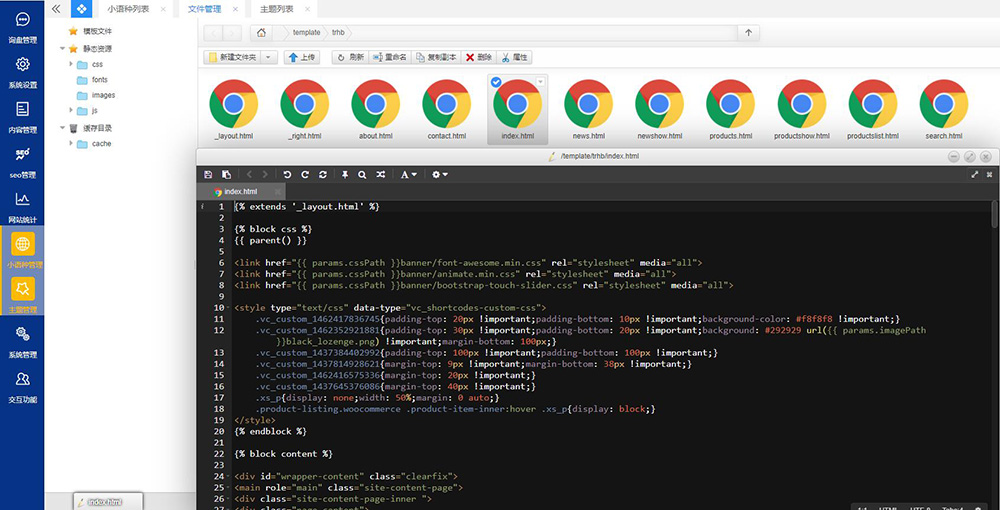Click the undo icon in the code editor

coord(288,174)
